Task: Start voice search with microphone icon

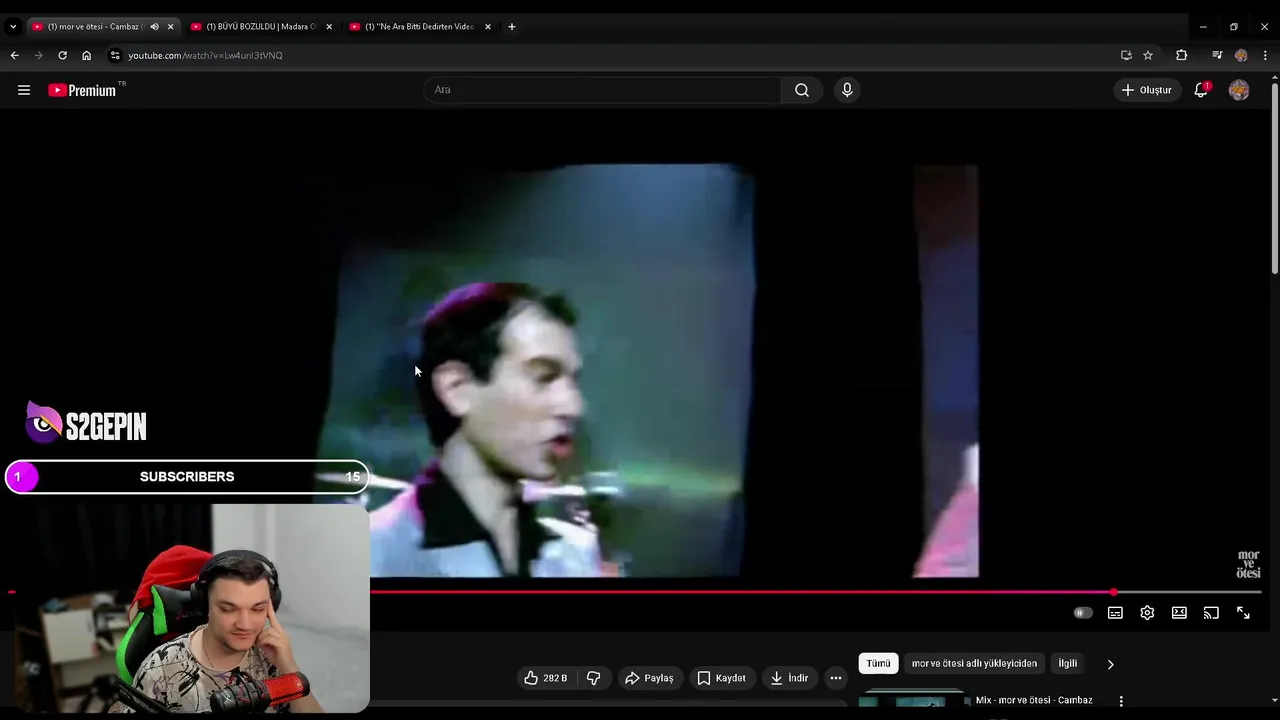Action: pos(847,90)
